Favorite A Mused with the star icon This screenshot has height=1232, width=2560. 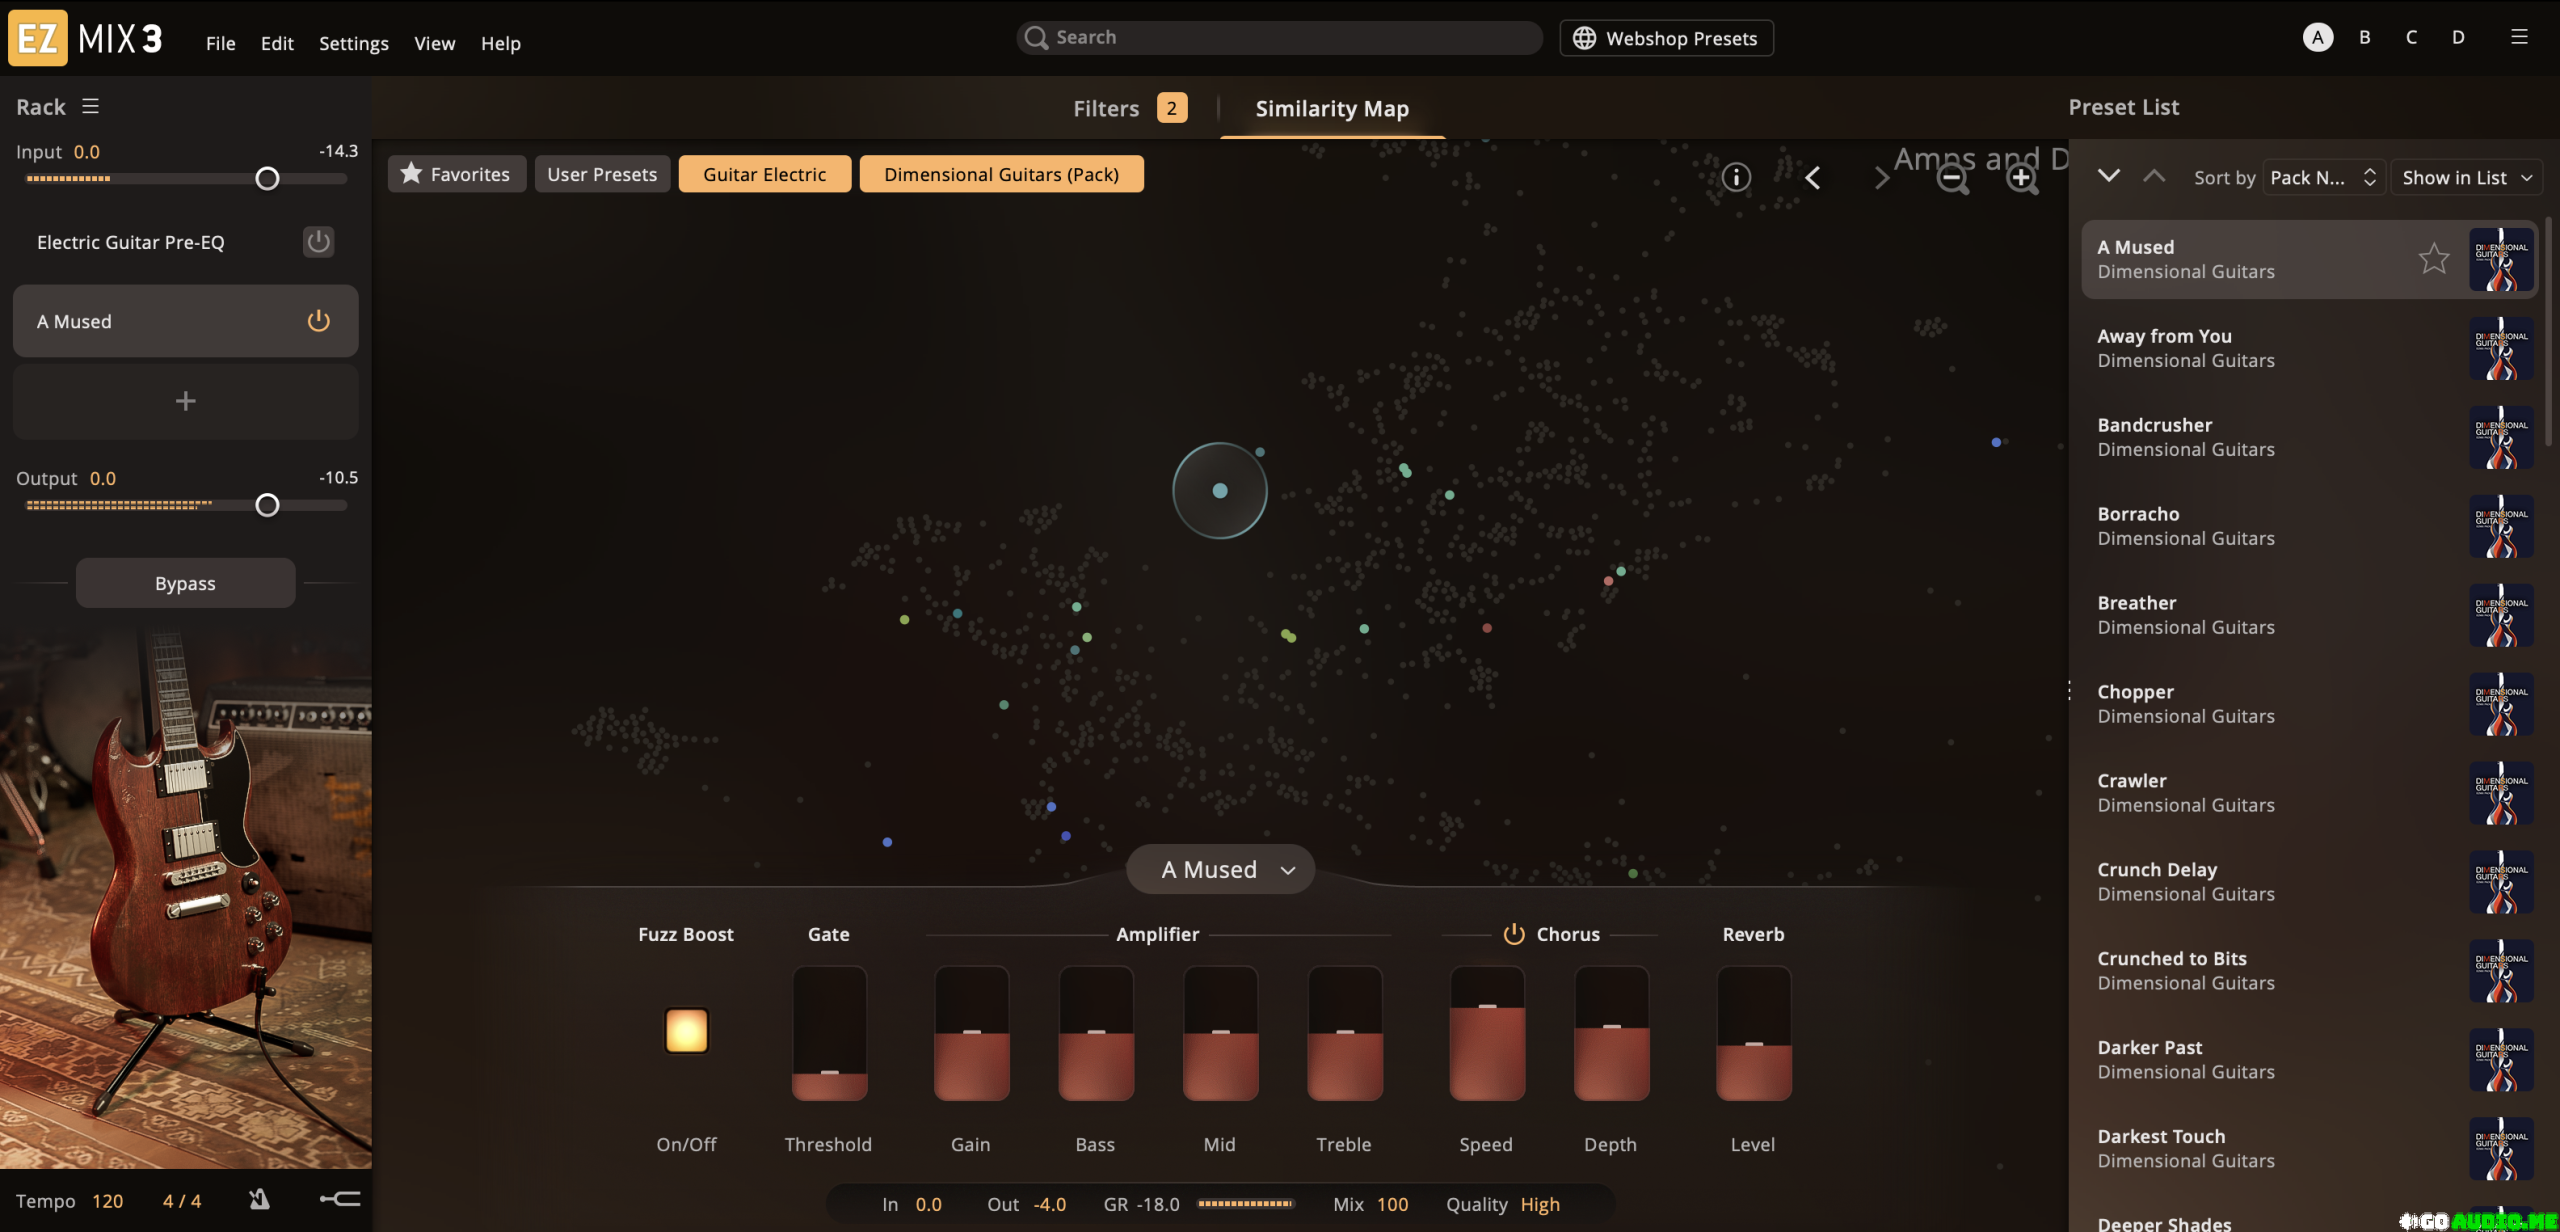click(x=2433, y=259)
